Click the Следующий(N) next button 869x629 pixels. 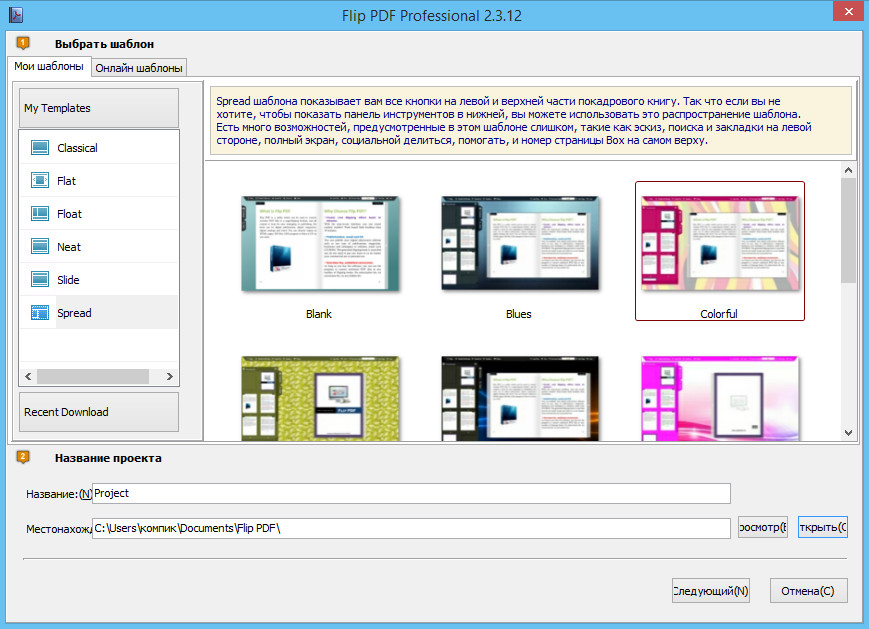pyautogui.click(x=710, y=591)
